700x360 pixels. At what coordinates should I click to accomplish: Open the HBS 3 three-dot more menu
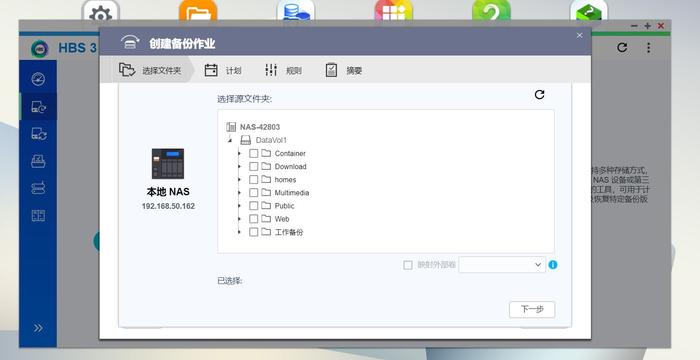[648, 47]
